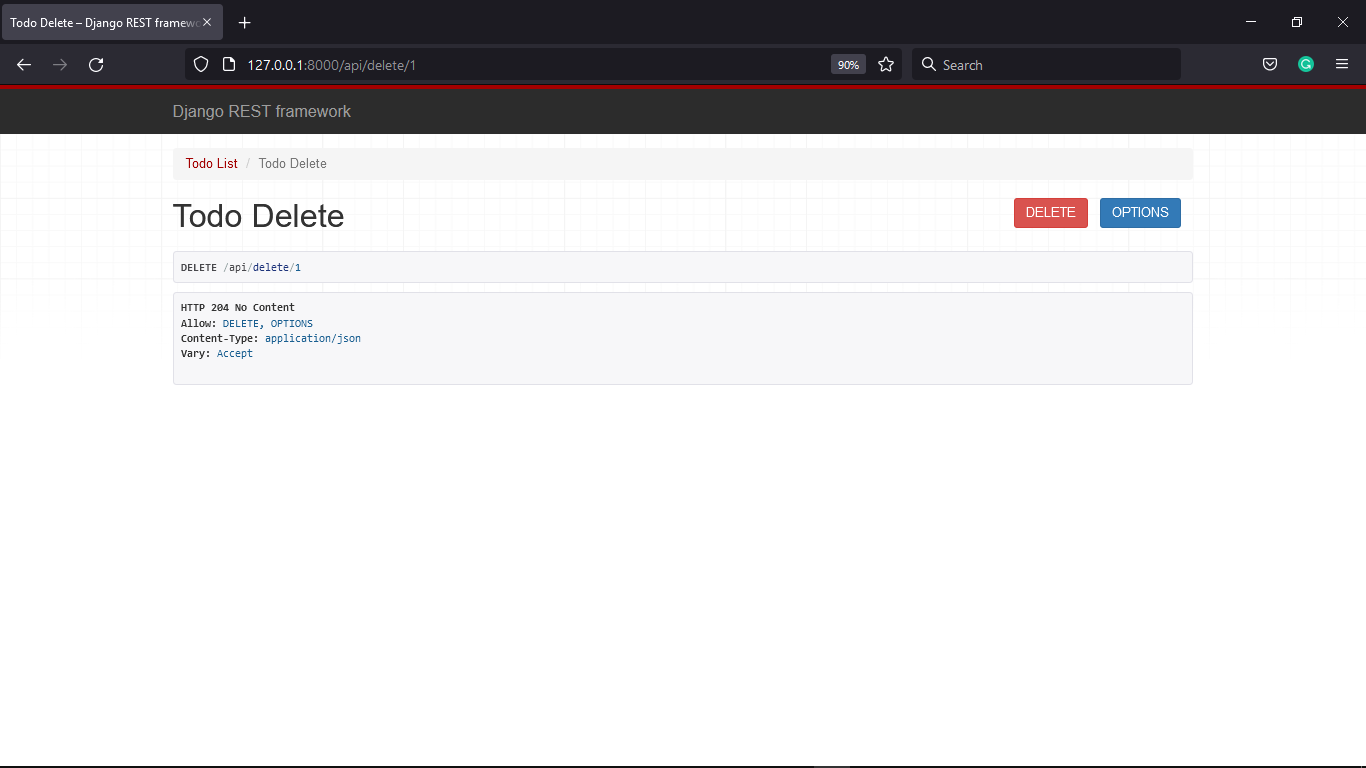
Task: Open a new tab with plus button
Action: tap(245, 23)
